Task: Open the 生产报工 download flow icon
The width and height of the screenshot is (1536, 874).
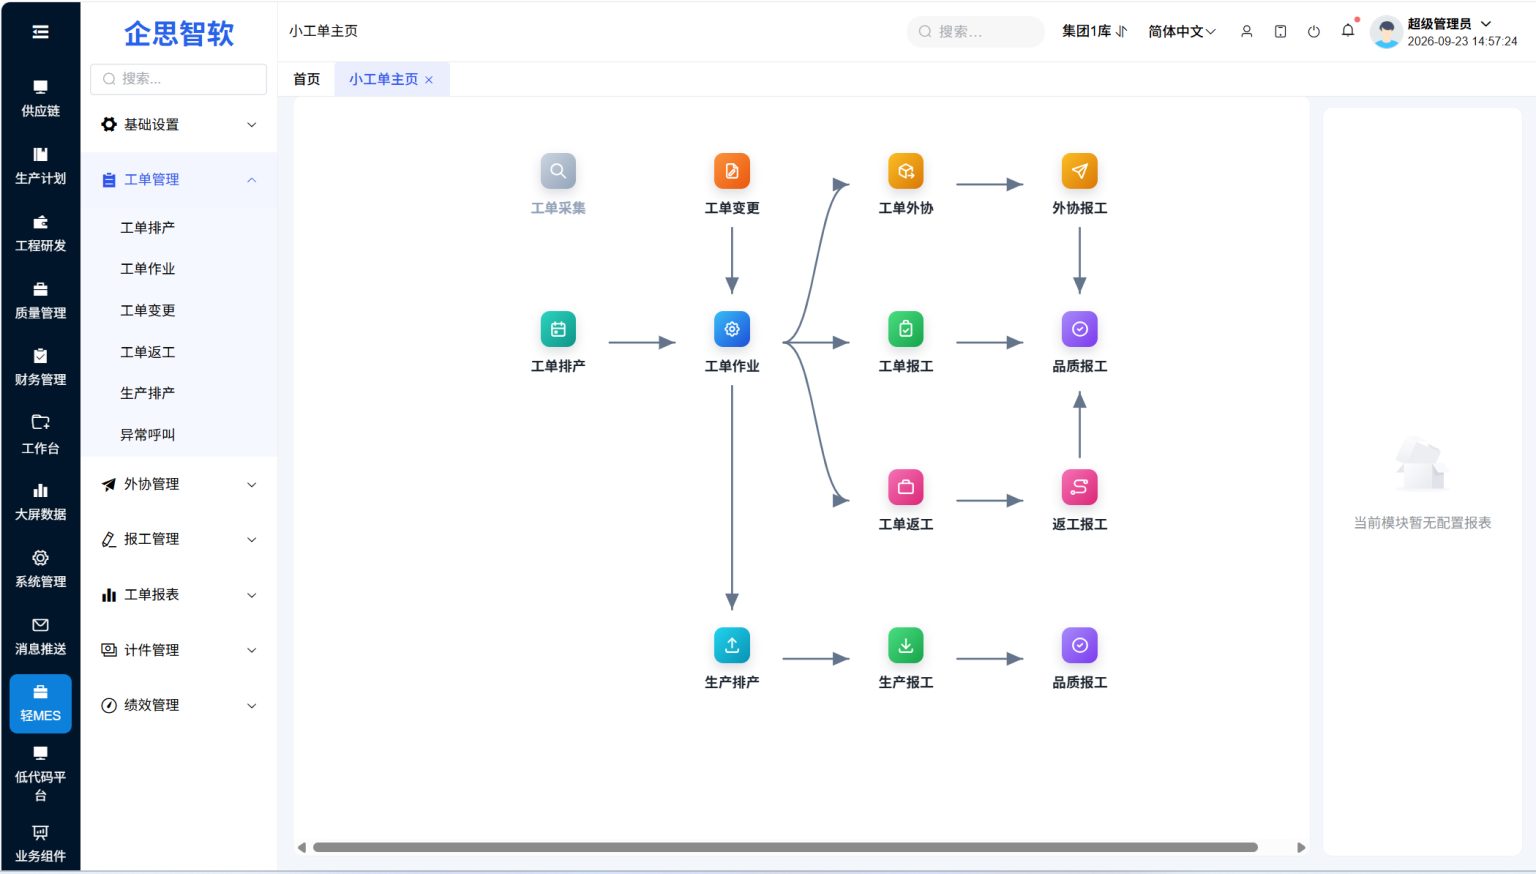Action: tap(906, 645)
